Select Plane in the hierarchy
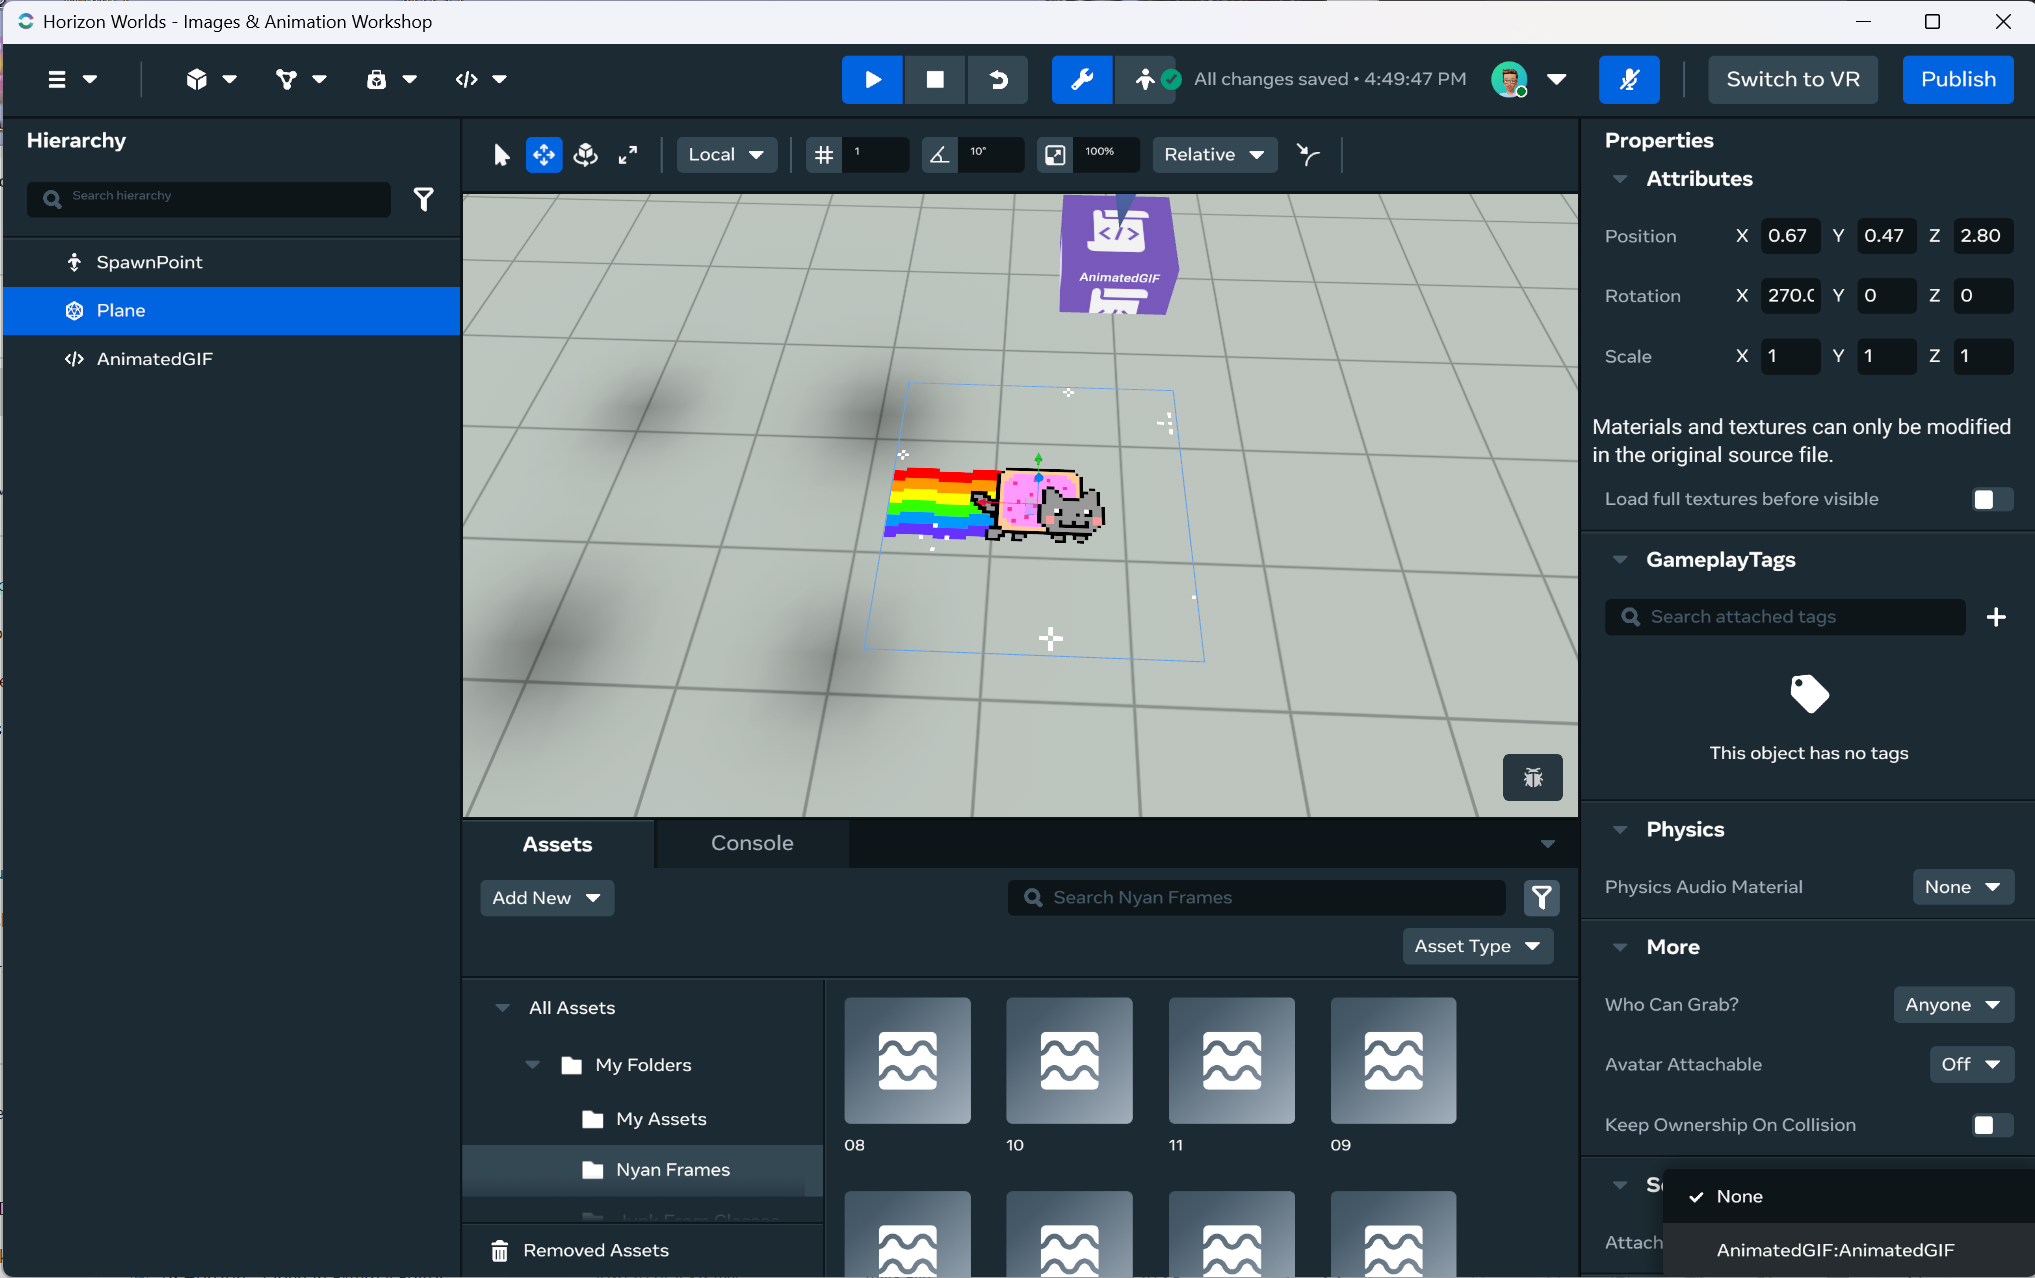 coord(231,311)
